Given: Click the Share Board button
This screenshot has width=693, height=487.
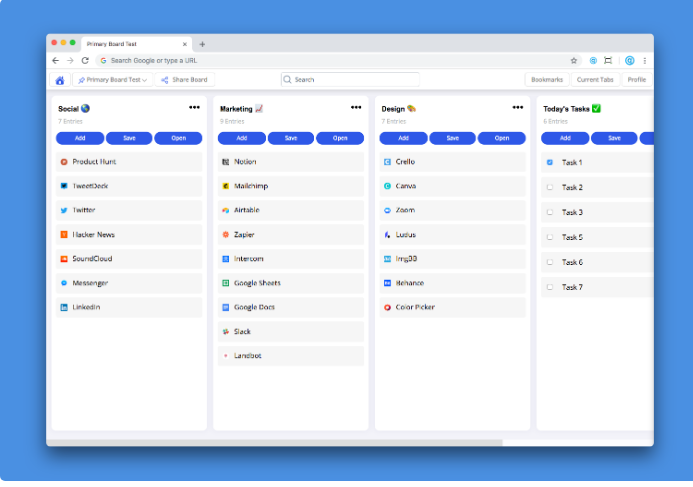Looking at the screenshot, I should 185,80.
